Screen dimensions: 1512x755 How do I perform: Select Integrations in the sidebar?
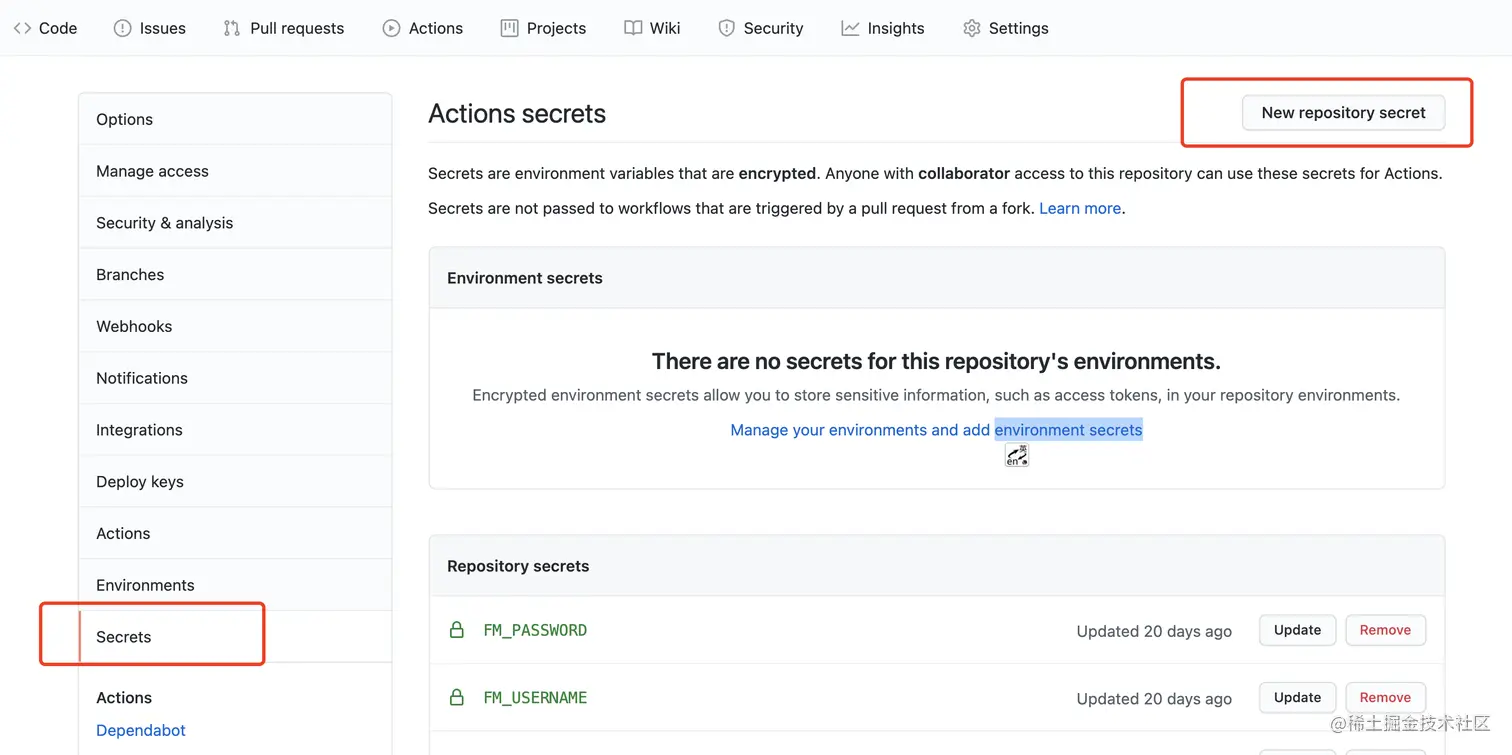pyautogui.click(x=235, y=430)
